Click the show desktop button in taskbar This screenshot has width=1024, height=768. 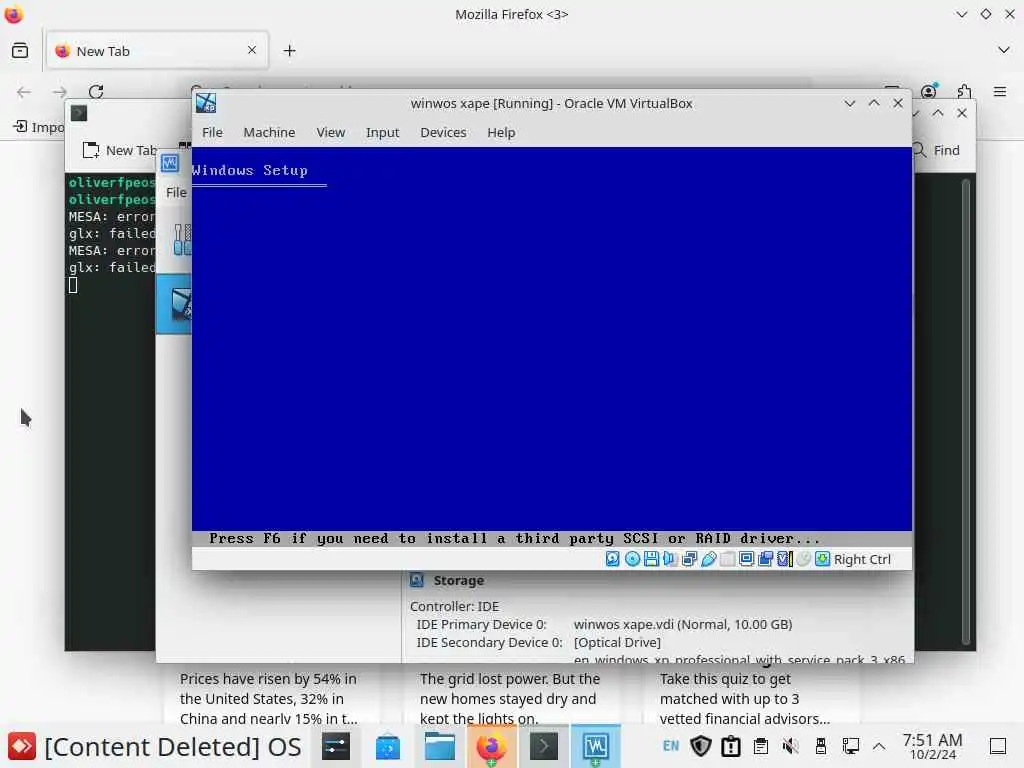pos(998,746)
